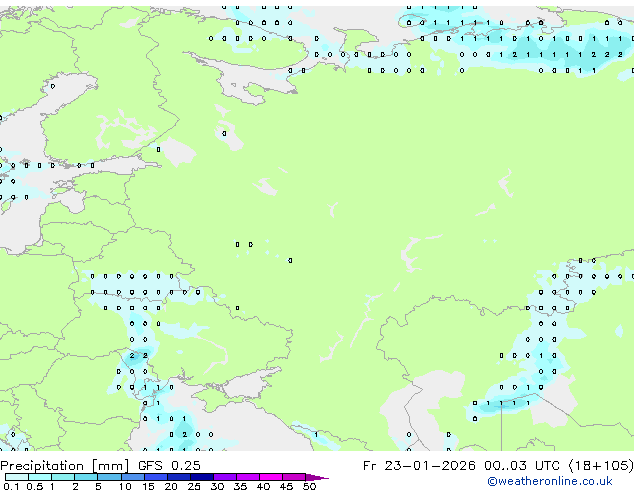Click the '0.1' legend value label
The image size is (634, 490).
click(x=11, y=486)
